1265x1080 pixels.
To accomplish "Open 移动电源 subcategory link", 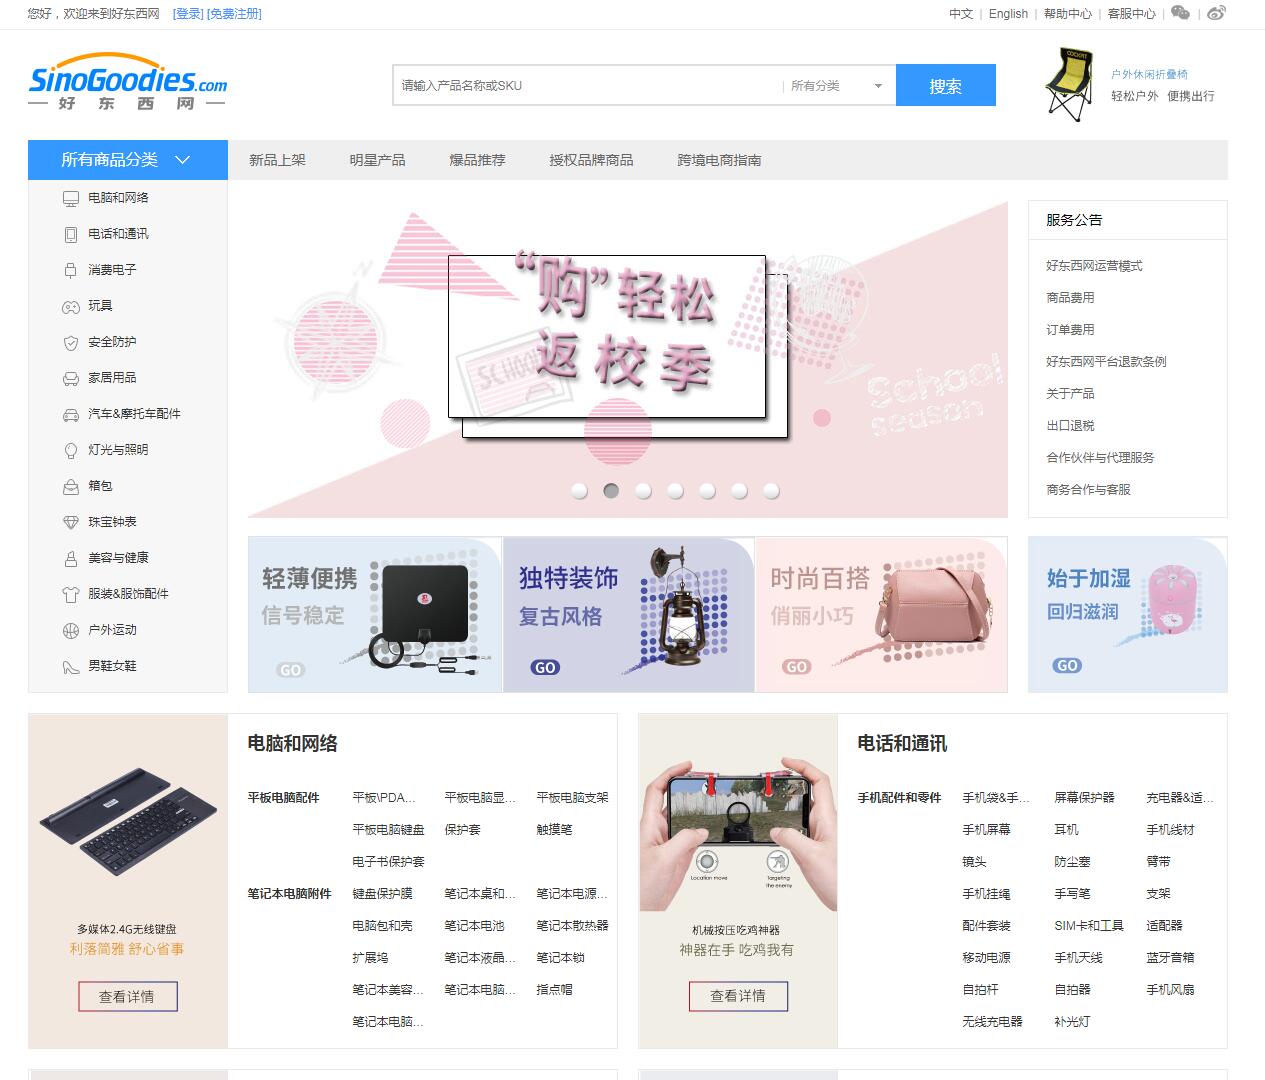I will 986,958.
